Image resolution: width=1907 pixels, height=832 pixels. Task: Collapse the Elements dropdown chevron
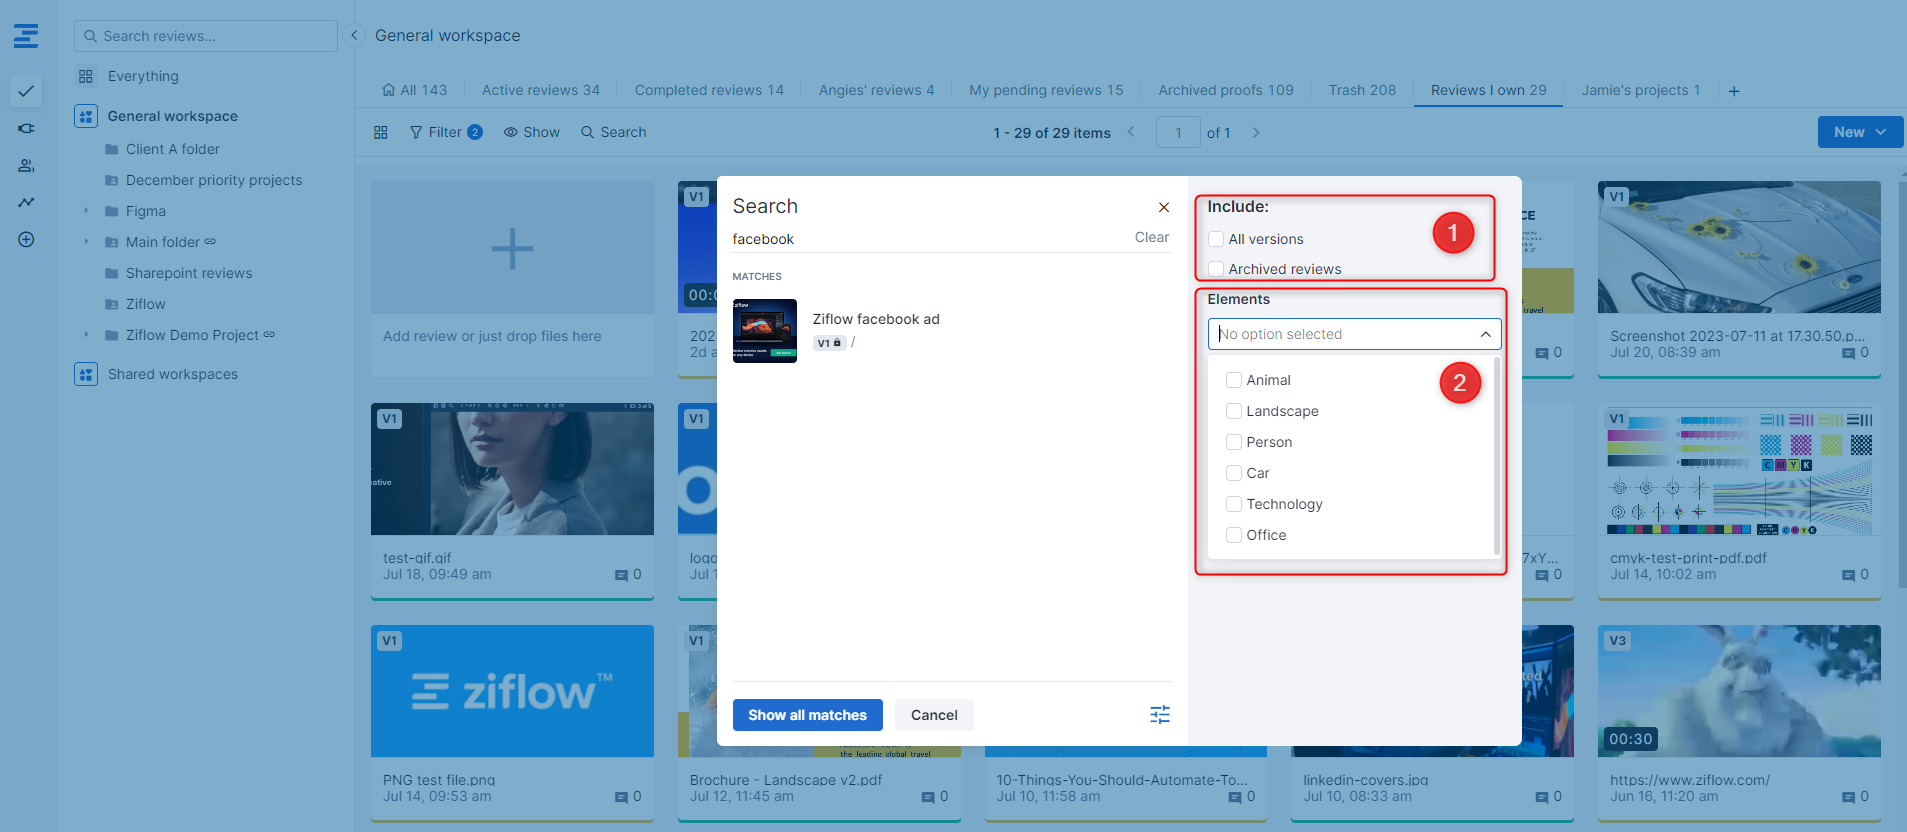[x=1485, y=334]
